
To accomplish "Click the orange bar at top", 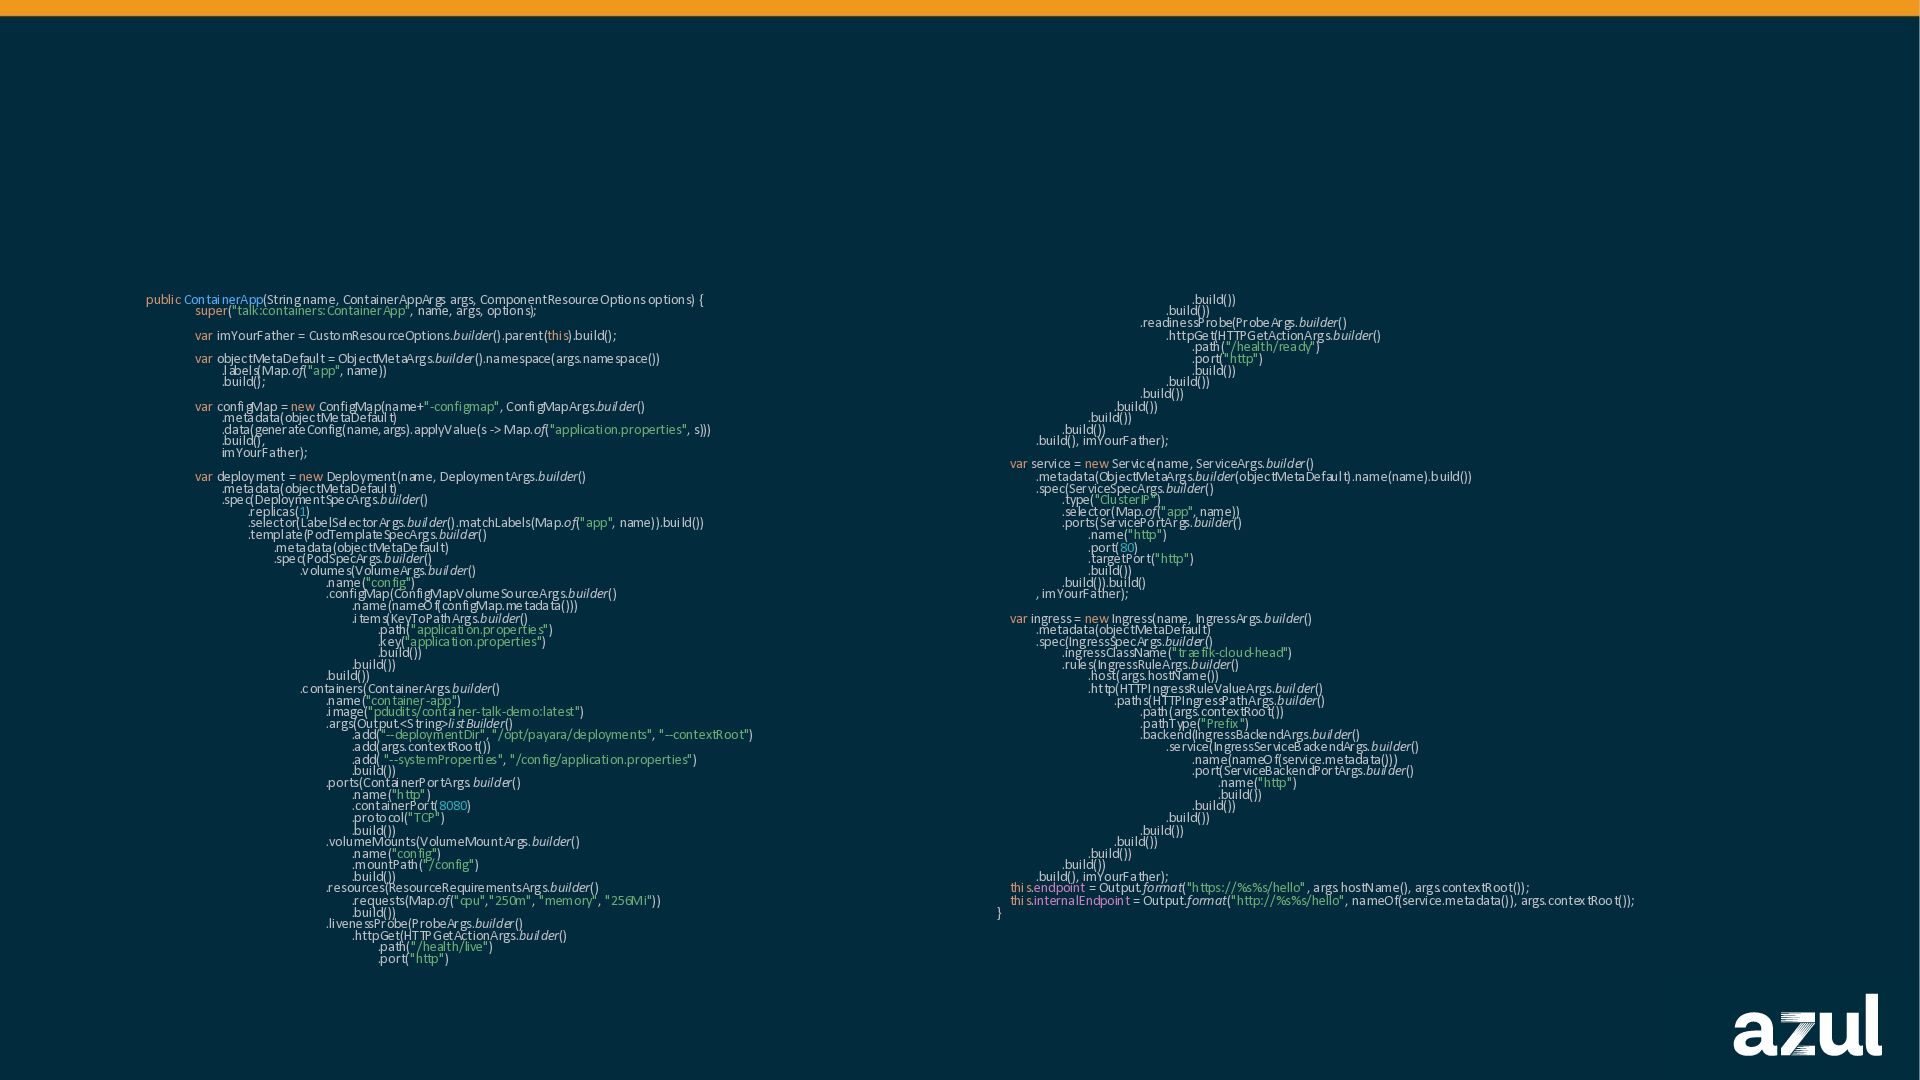I will [x=960, y=7].
